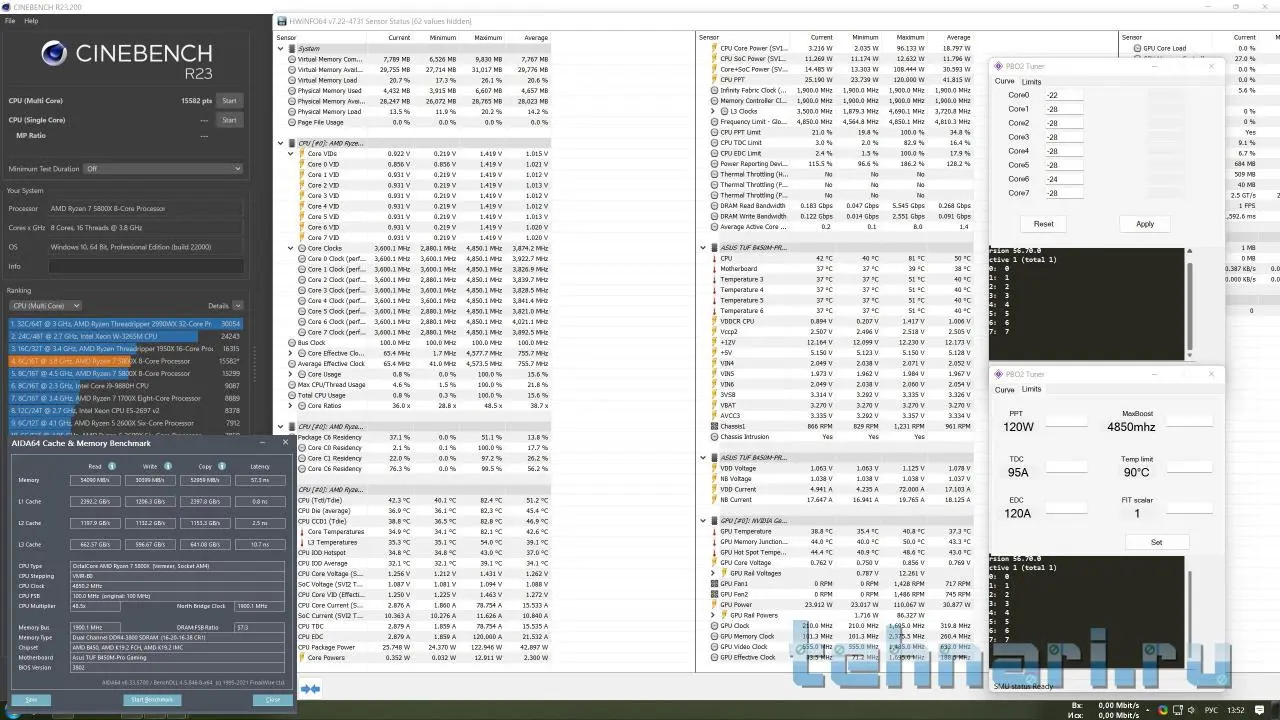The height and width of the screenshot is (720, 1280).
Task: Select the Intel Xeon W-3265M ranking row
Action: (x=125, y=336)
